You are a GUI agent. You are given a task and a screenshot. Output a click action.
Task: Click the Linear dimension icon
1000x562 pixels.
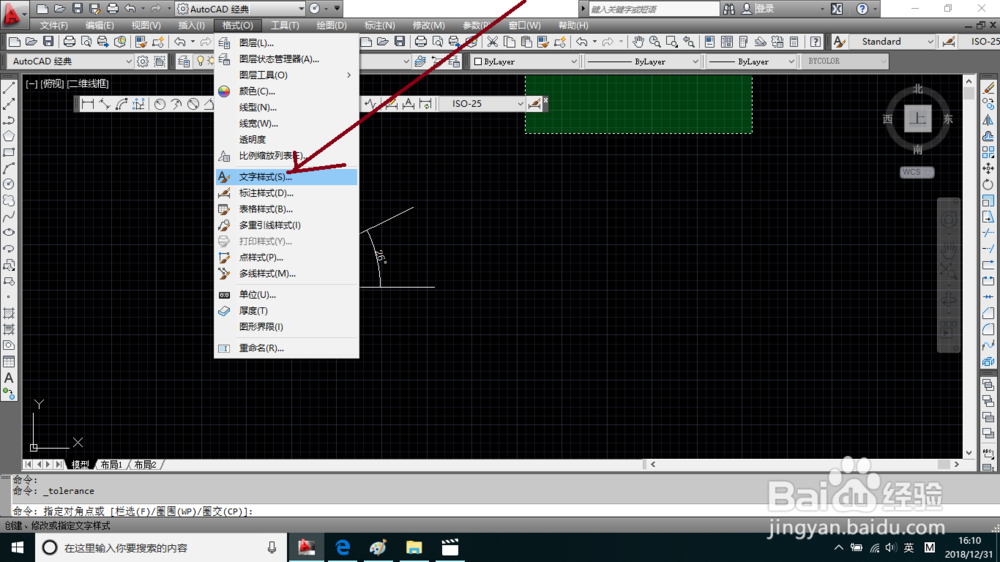pyautogui.click(x=87, y=104)
